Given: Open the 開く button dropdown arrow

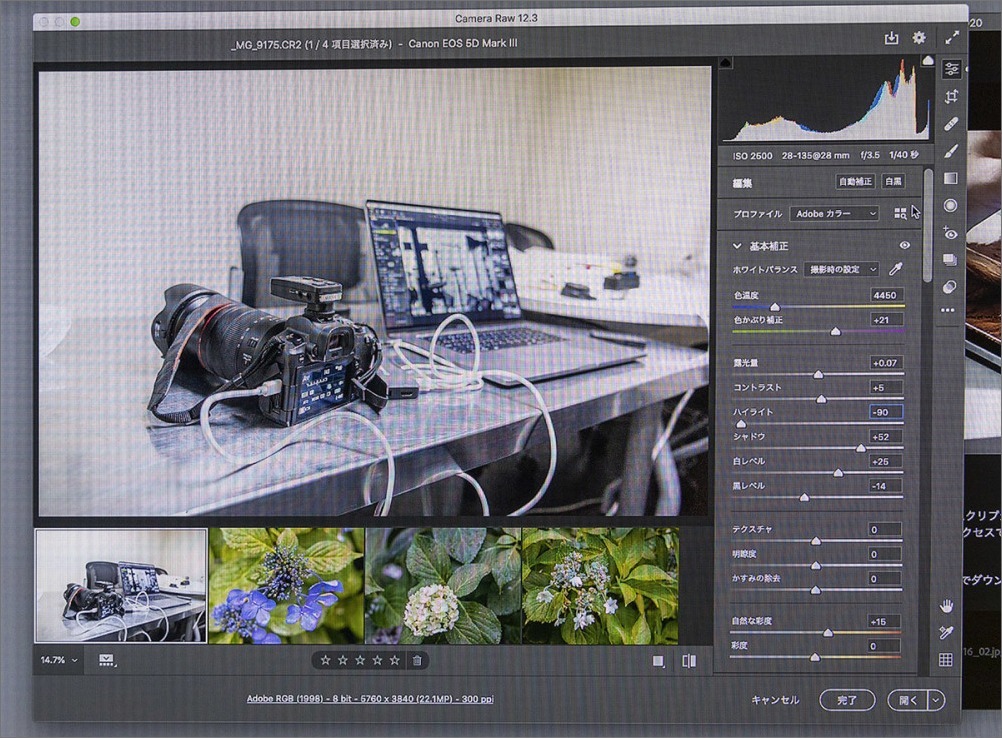Looking at the screenshot, I should coord(936,700).
